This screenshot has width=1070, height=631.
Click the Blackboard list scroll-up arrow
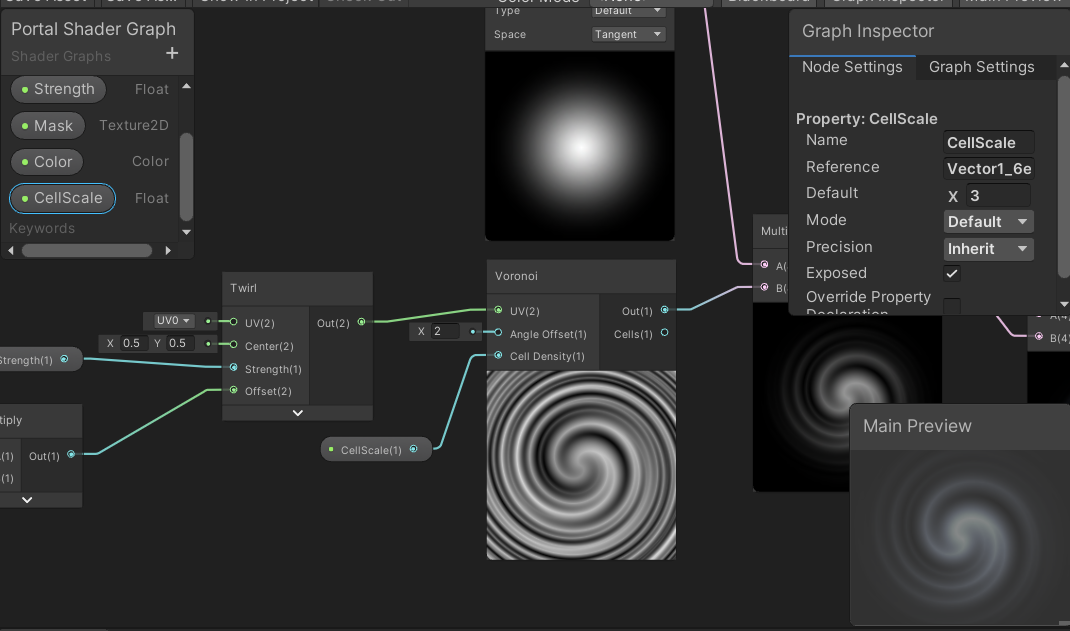(186, 87)
